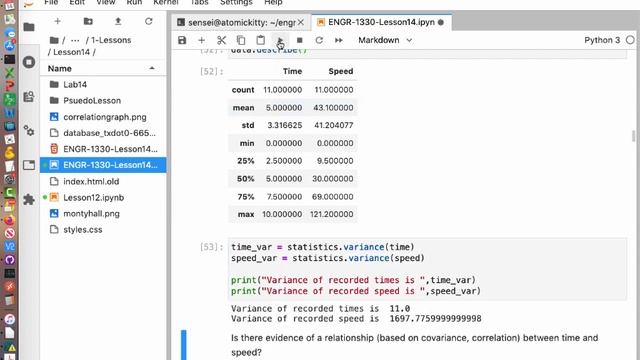Screen dimensions: 640x360
Task: Insert a new cell below with the plus icon
Action: [x=201, y=40]
